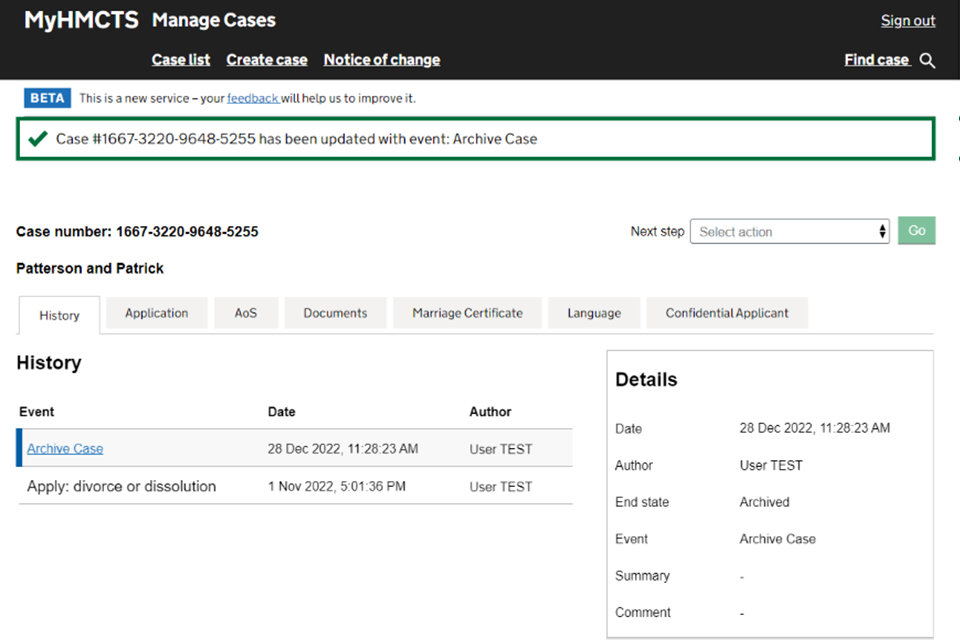Open the Archive Case event link

pos(65,449)
